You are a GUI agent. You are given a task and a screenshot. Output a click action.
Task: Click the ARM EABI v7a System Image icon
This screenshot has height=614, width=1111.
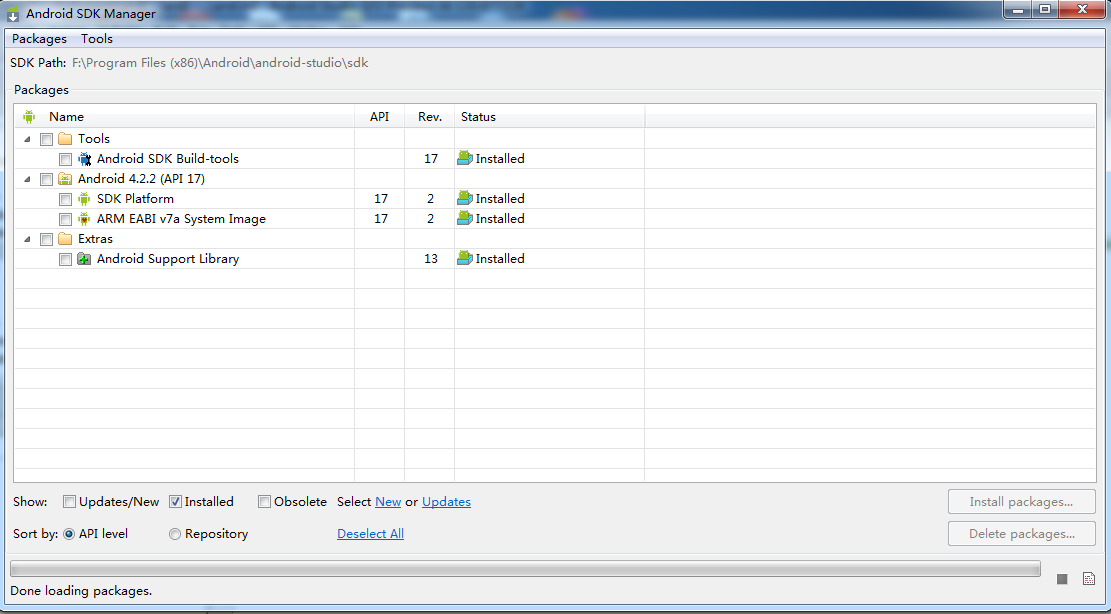84,219
